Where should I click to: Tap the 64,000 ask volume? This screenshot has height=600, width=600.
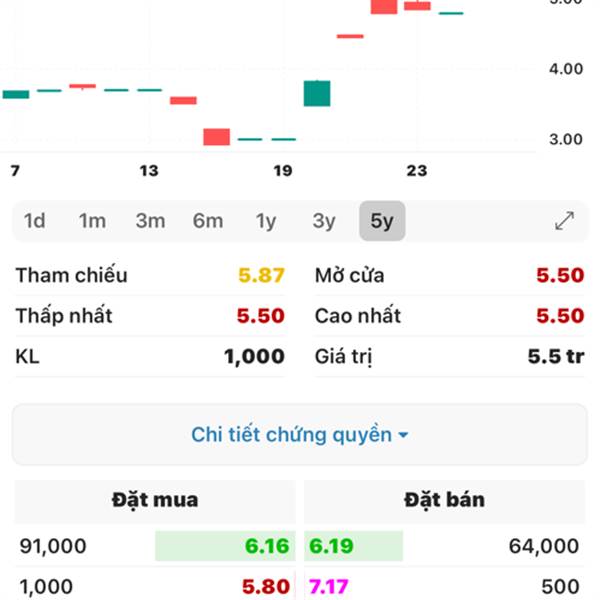[543, 546]
